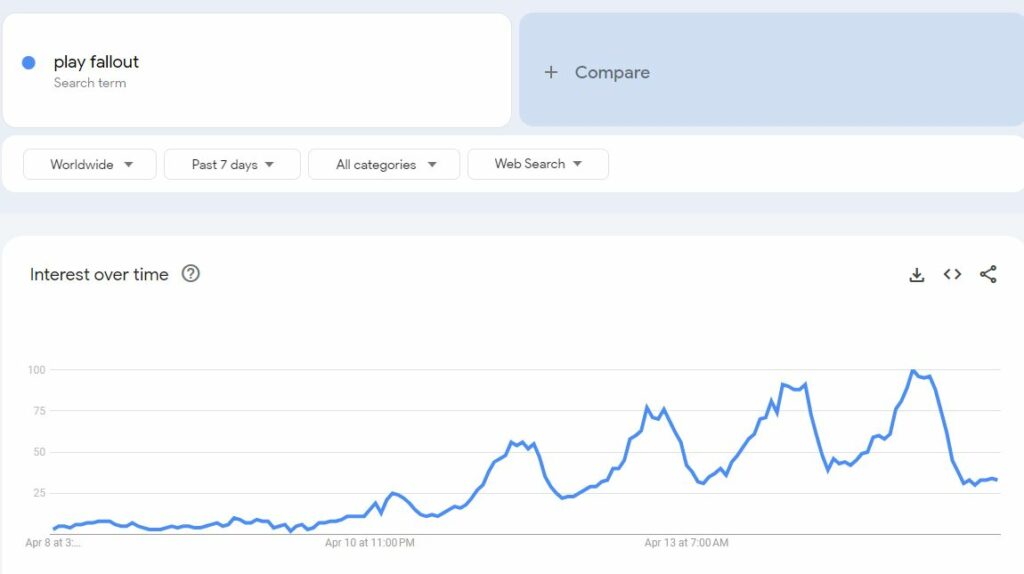Share the Interest over time chart
Image resolution: width=1024 pixels, height=574 pixels.
point(988,274)
